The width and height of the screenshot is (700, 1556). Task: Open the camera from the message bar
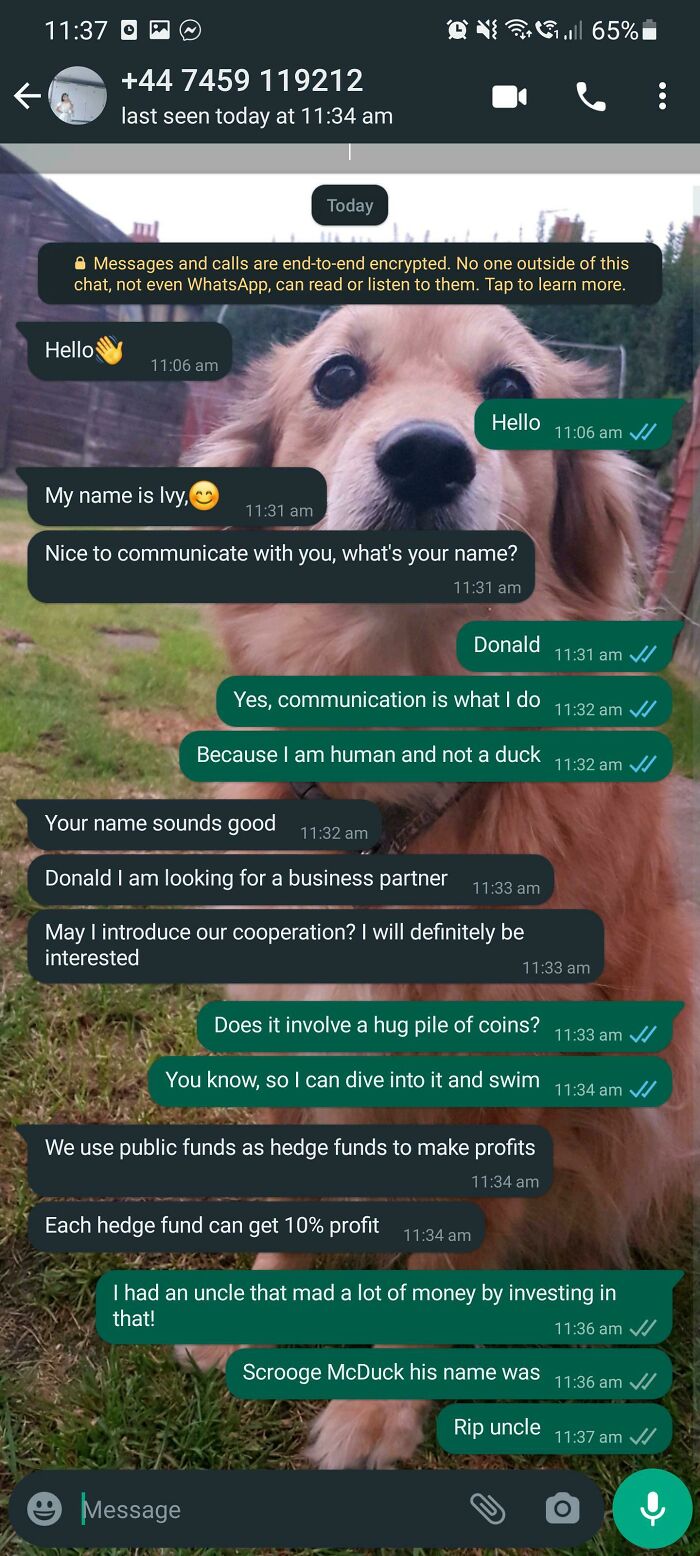tap(562, 1508)
